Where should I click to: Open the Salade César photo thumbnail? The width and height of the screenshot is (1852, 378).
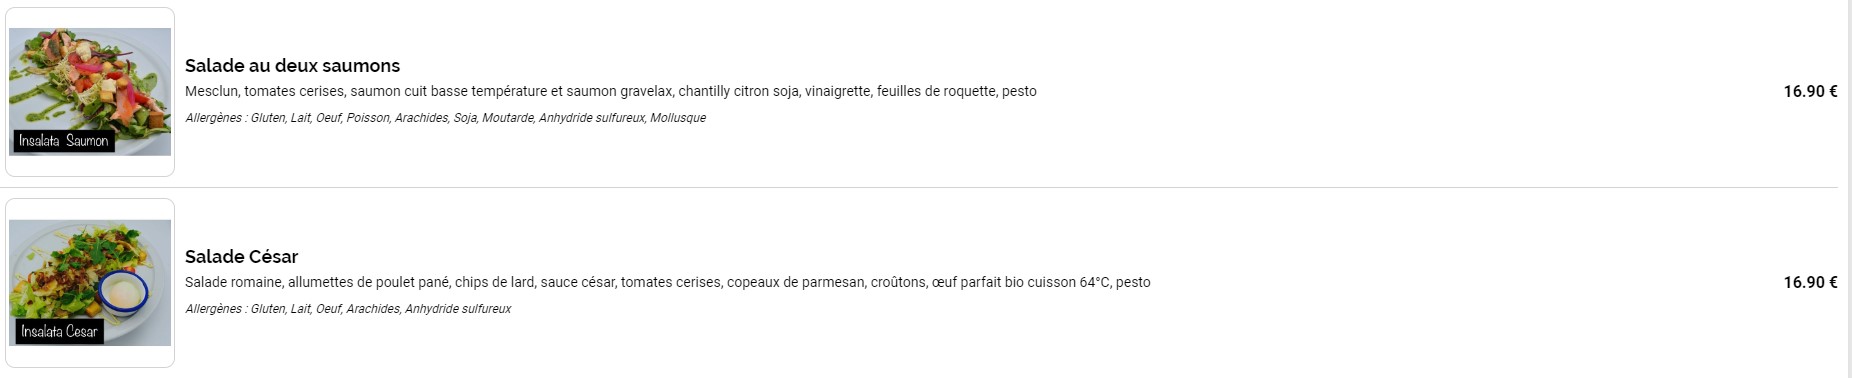90,283
